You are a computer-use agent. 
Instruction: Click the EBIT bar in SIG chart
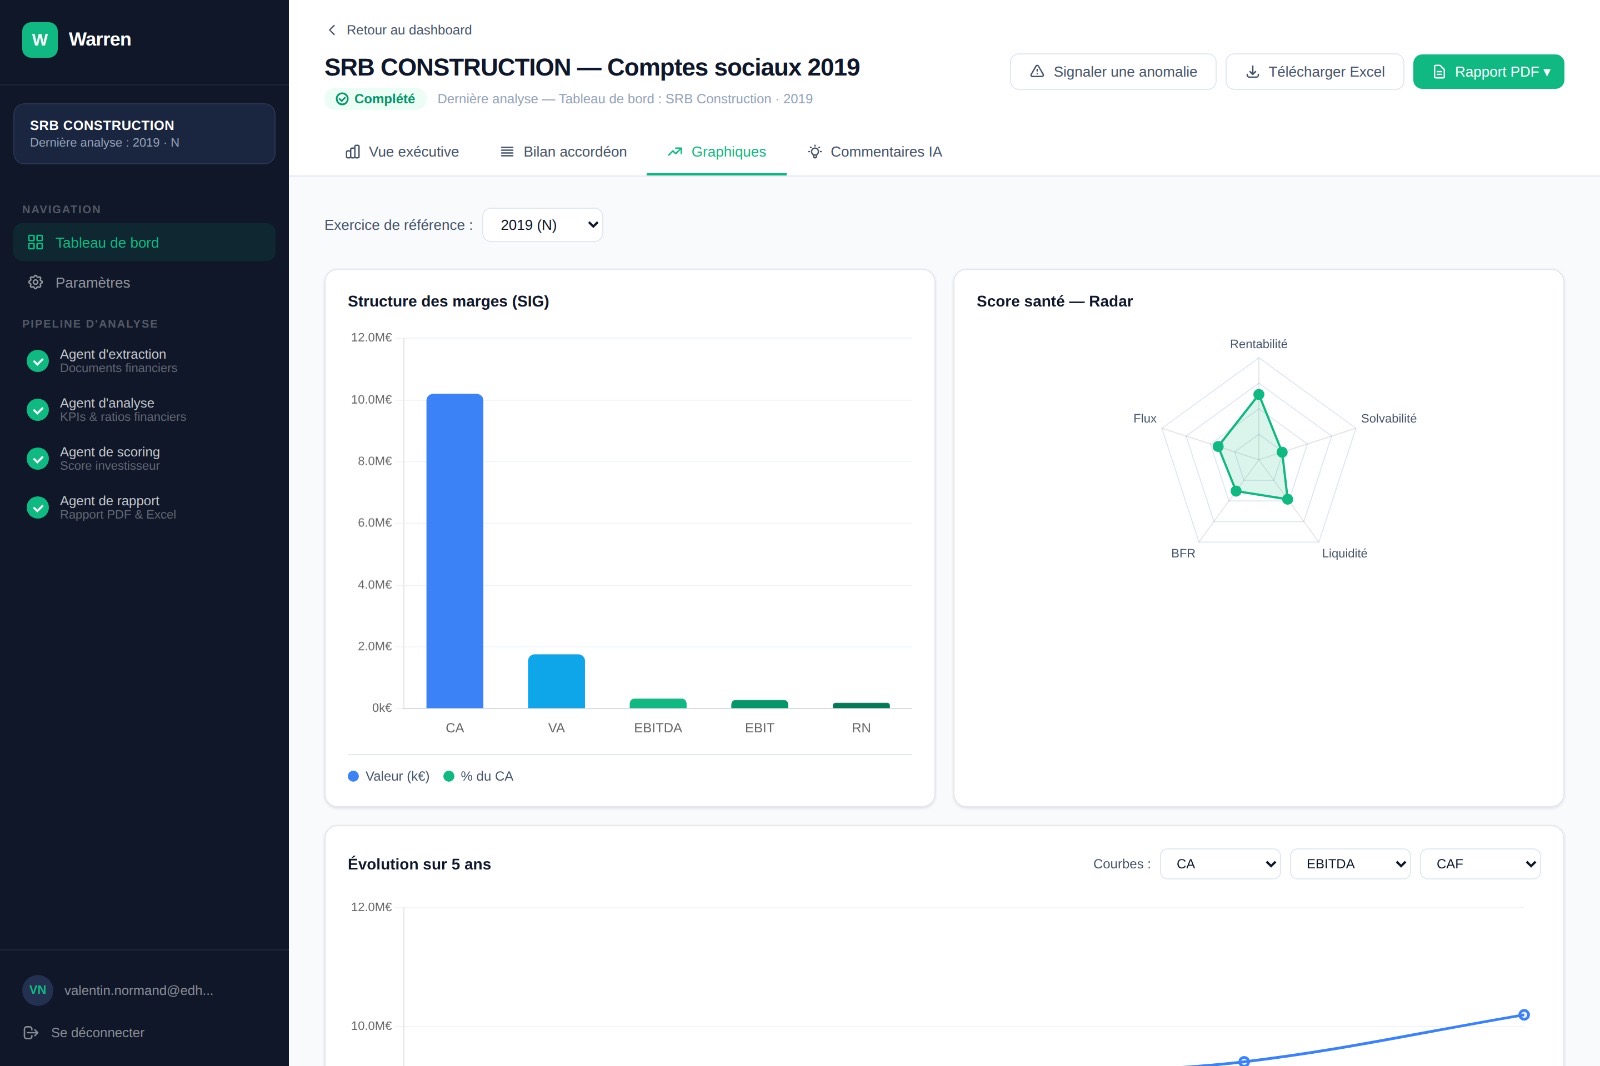point(760,704)
